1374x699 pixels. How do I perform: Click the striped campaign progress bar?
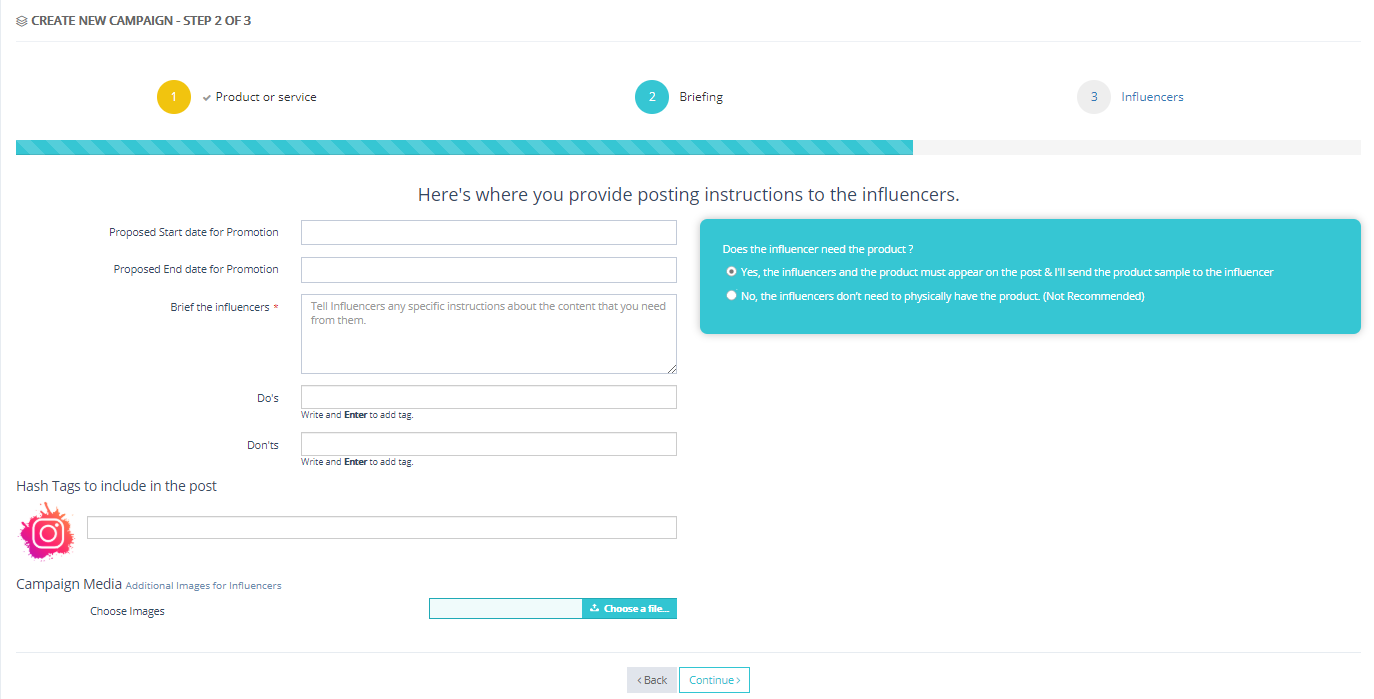coord(464,148)
